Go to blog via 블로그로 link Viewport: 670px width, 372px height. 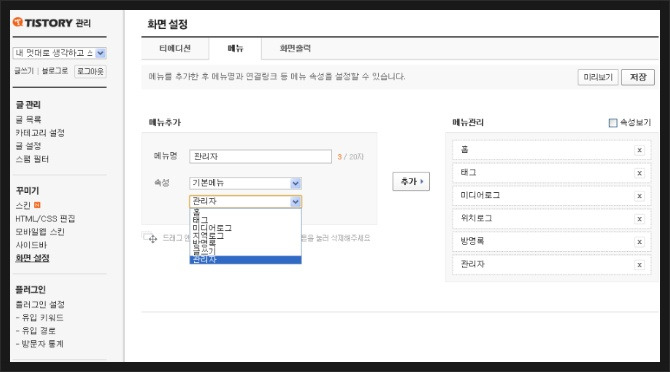55,71
